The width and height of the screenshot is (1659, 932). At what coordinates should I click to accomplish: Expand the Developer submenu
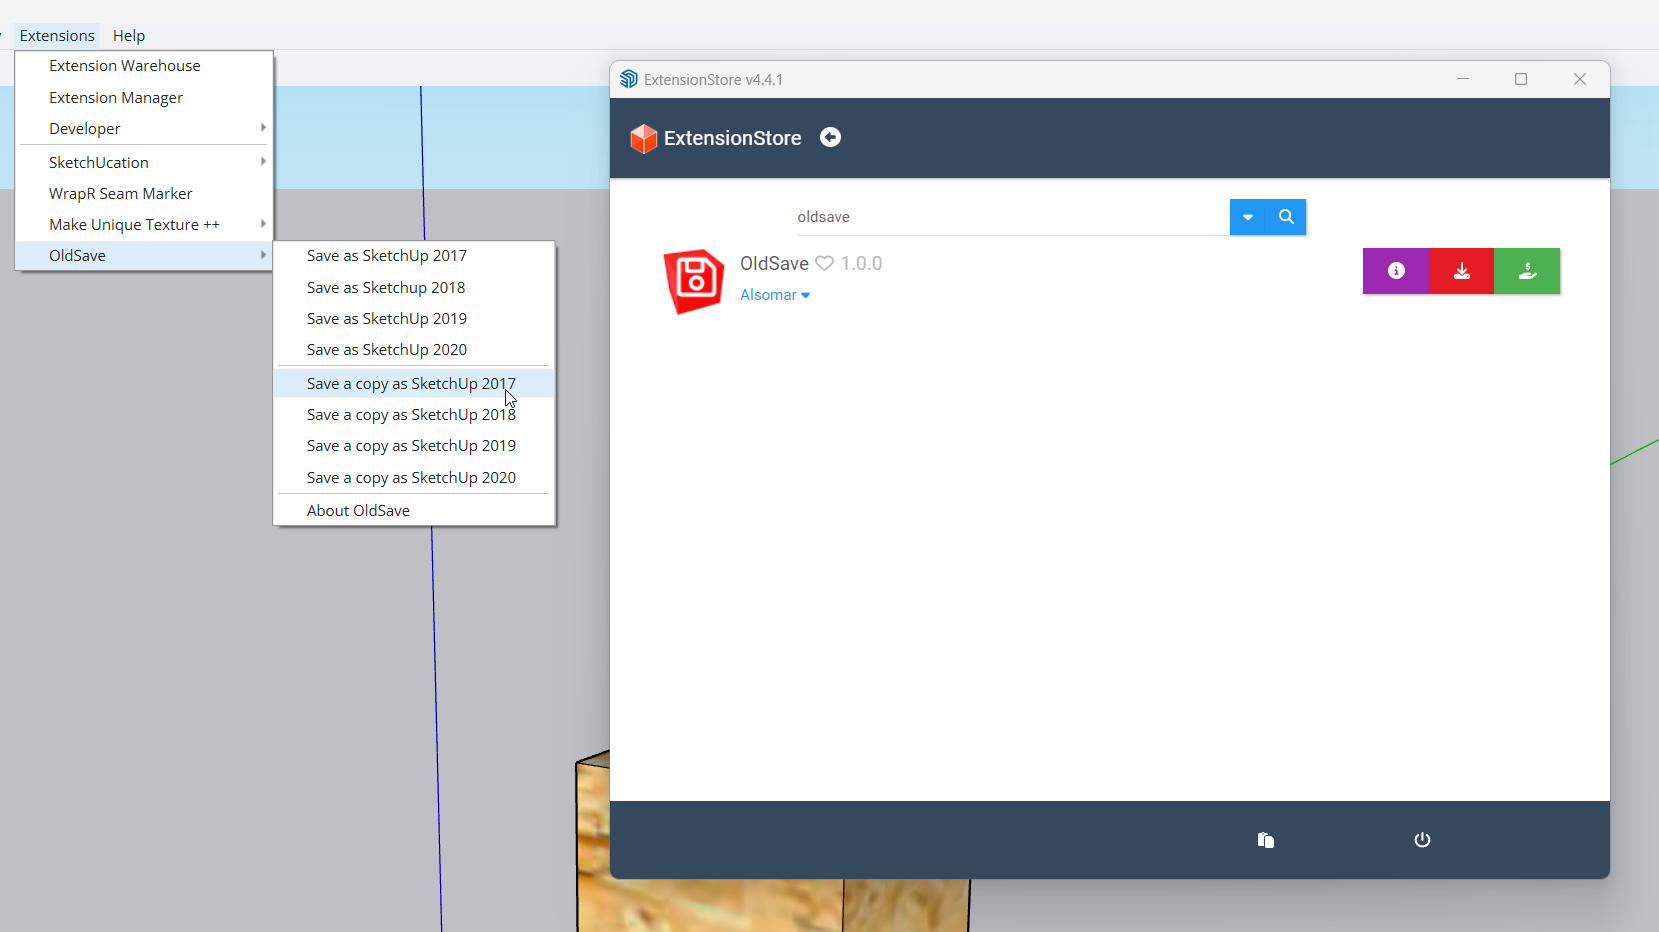click(x=145, y=129)
